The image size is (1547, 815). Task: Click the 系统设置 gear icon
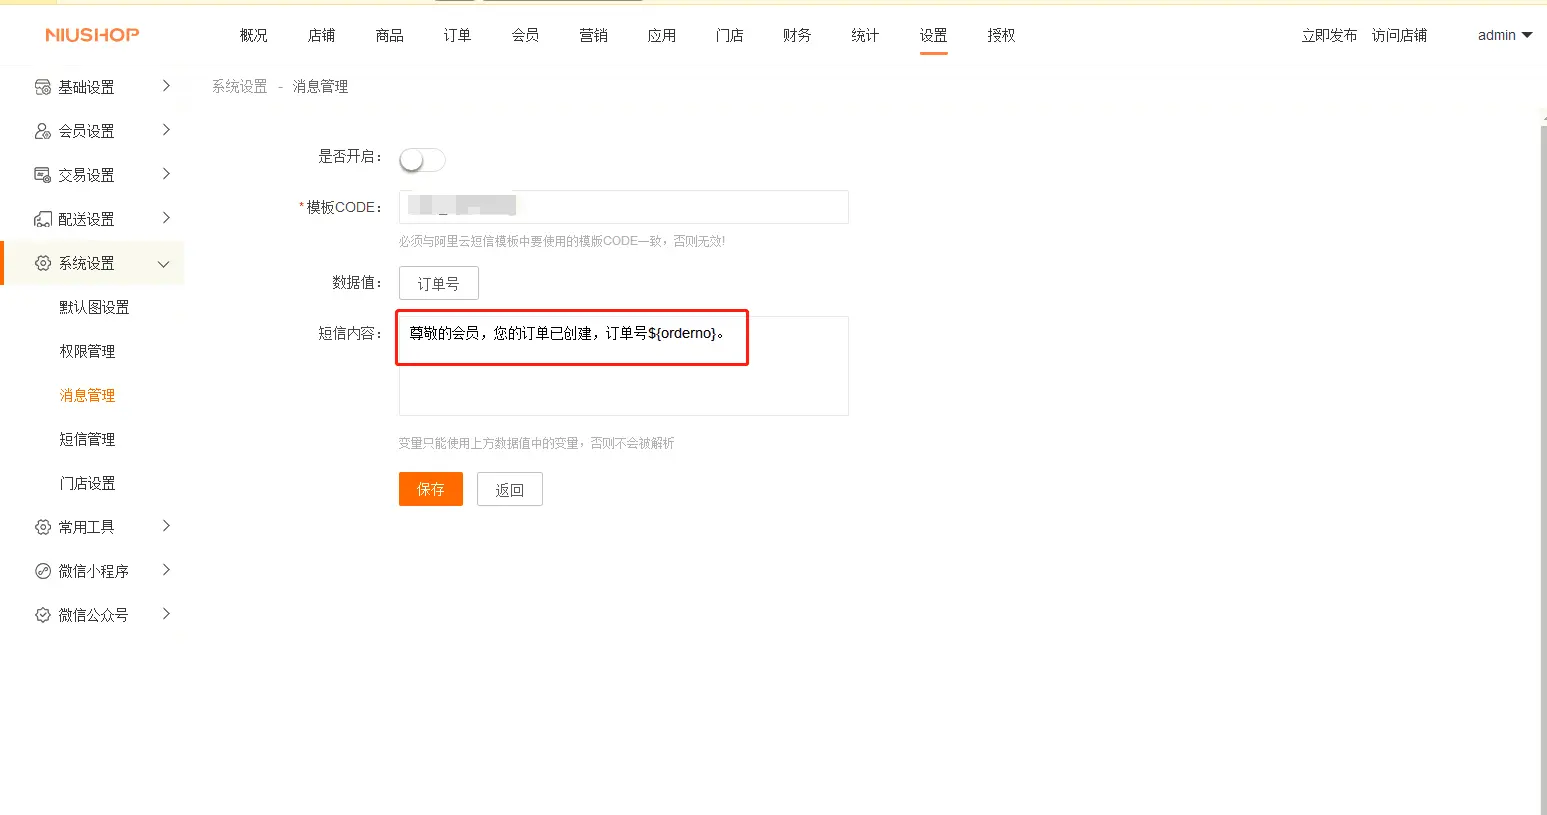coord(42,263)
